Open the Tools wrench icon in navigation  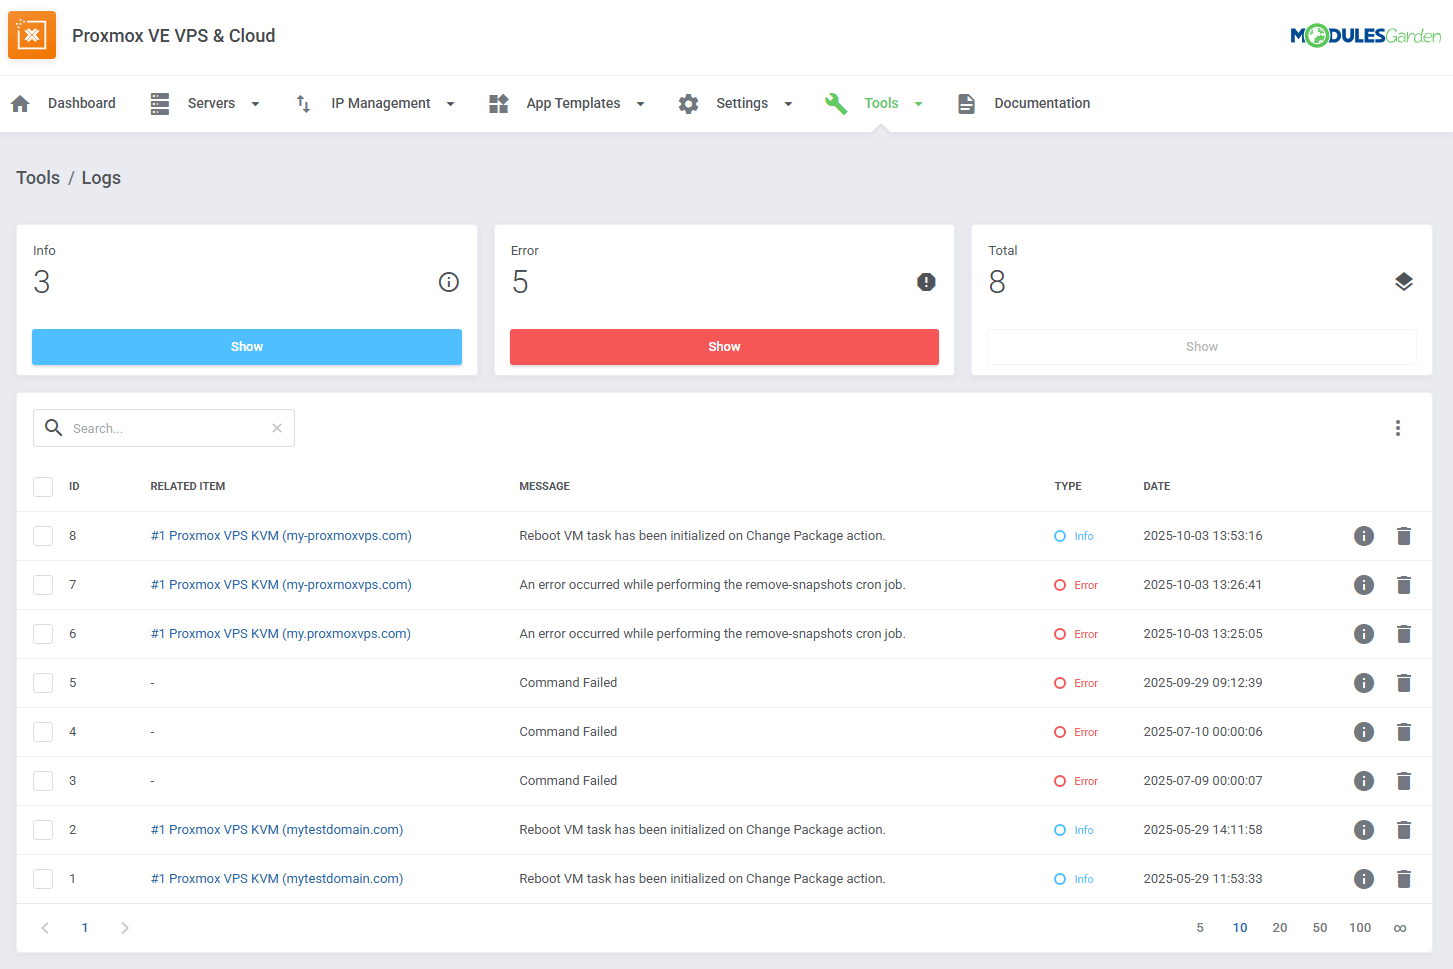(x=836, y=103)
